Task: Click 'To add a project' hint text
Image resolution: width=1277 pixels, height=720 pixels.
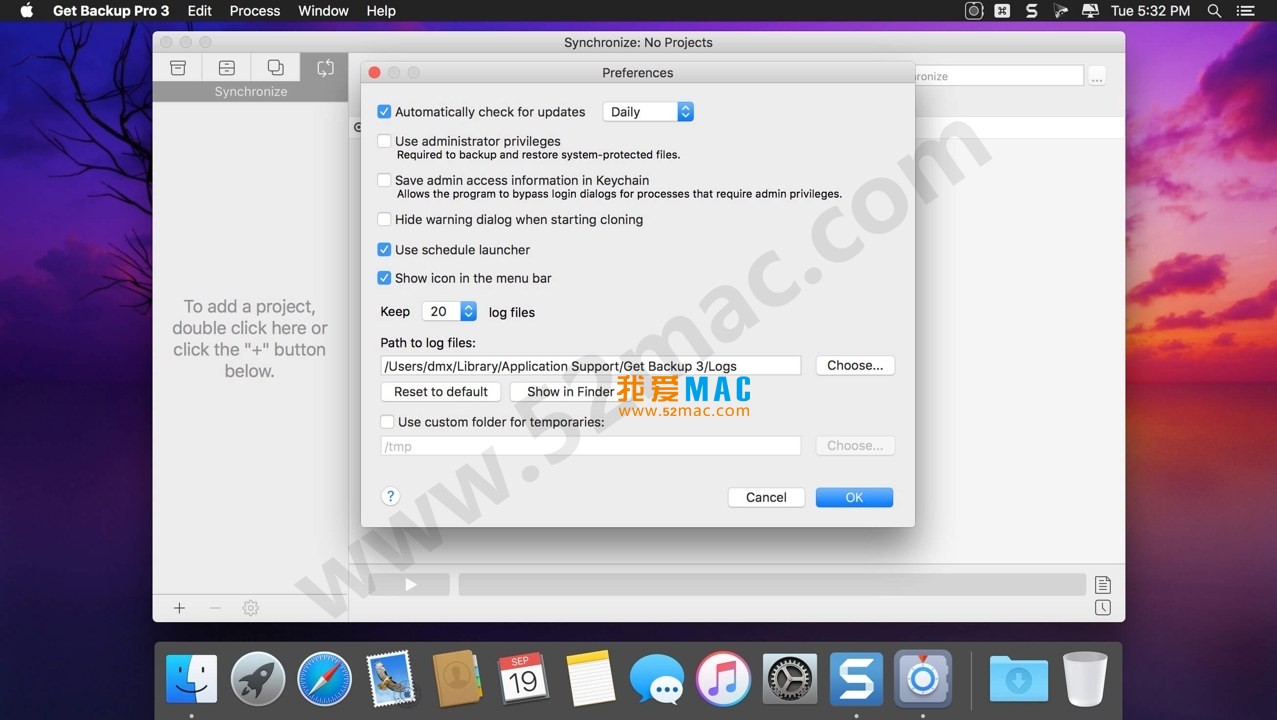Action: (250, 339)
